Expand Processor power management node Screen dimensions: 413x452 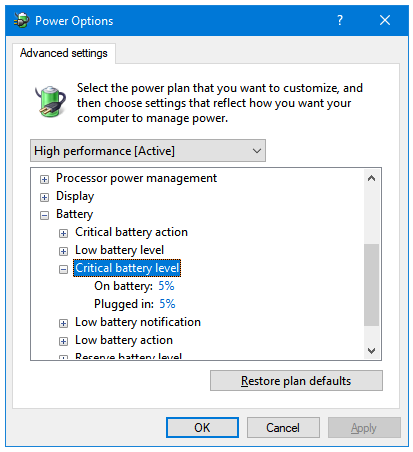[x=44, y=179]
